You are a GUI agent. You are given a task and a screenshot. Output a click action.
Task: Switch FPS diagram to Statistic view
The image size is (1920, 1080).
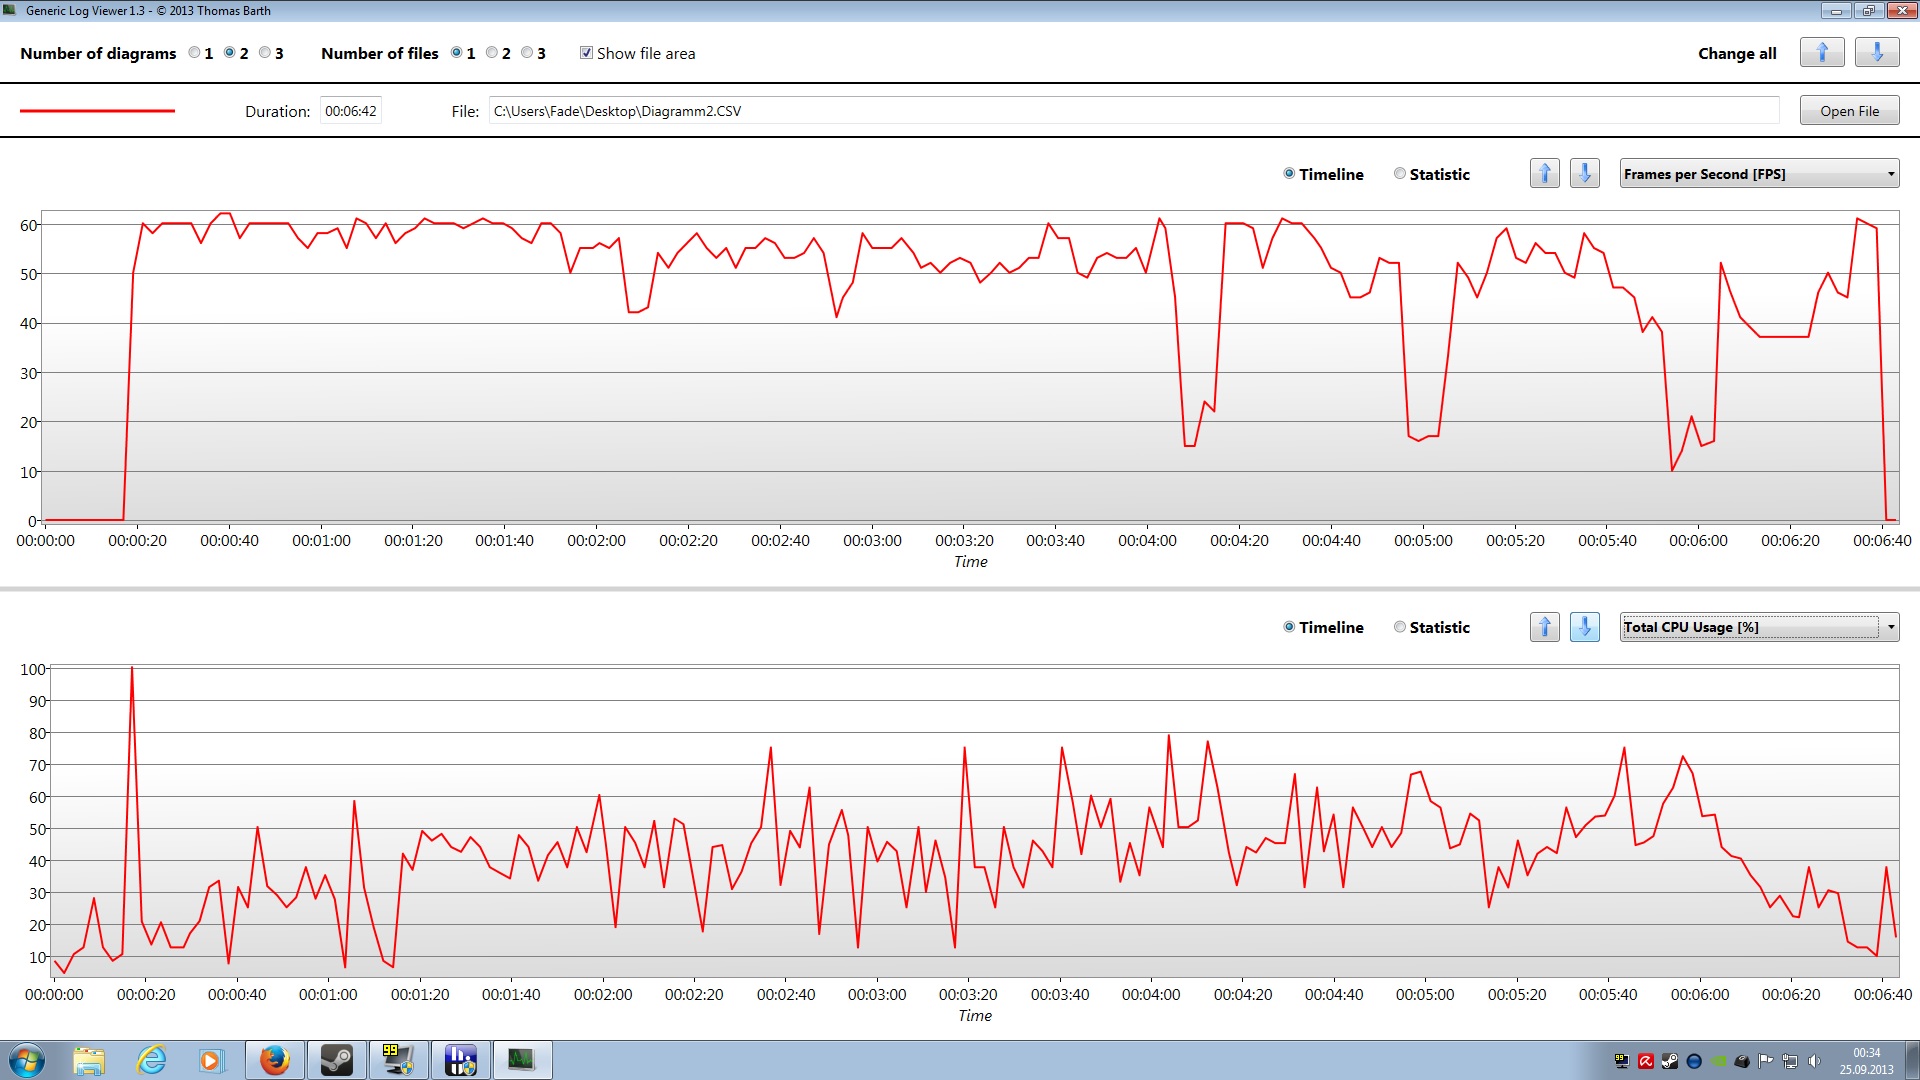[1400, 174]
